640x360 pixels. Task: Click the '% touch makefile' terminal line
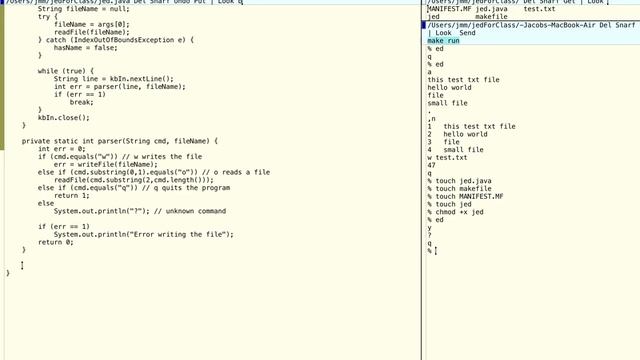pos(460,188)
